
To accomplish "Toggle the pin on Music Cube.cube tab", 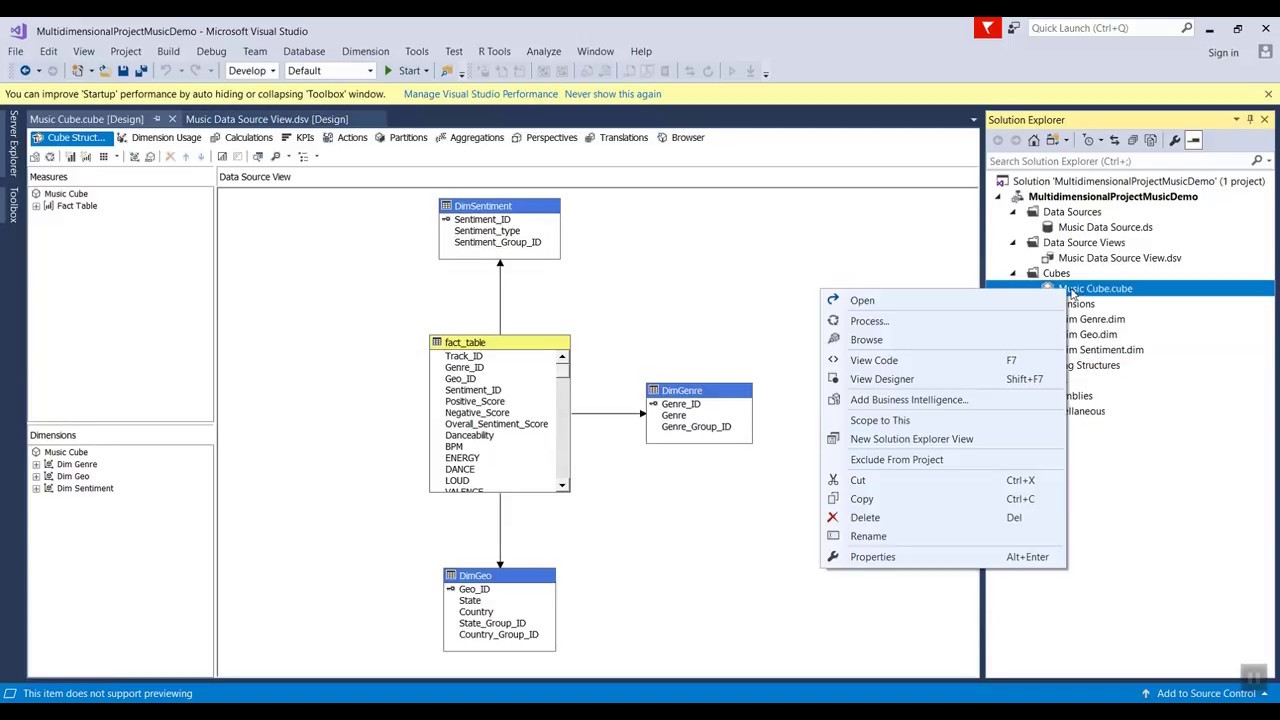I will point(157,119).
